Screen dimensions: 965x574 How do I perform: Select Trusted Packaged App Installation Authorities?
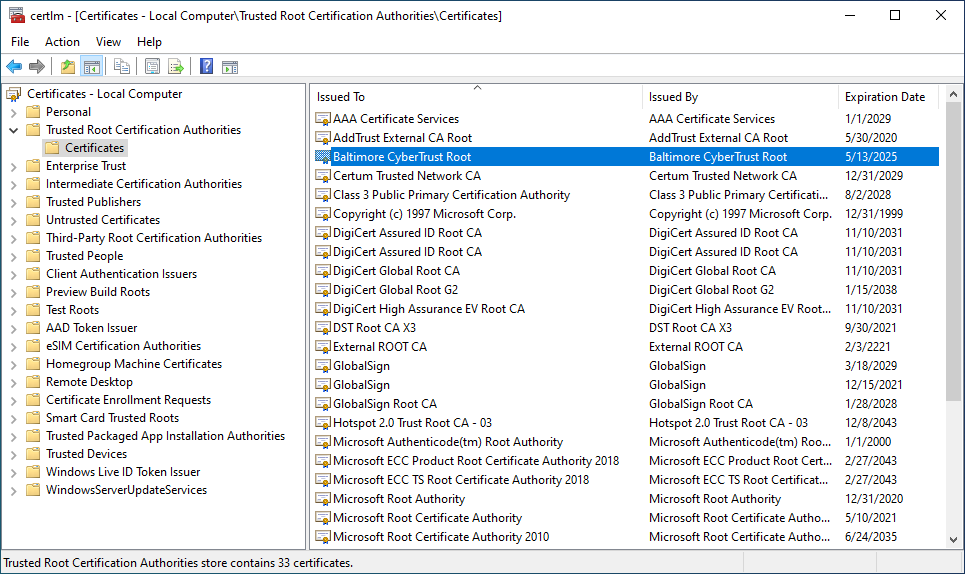[x=165, y=436]
